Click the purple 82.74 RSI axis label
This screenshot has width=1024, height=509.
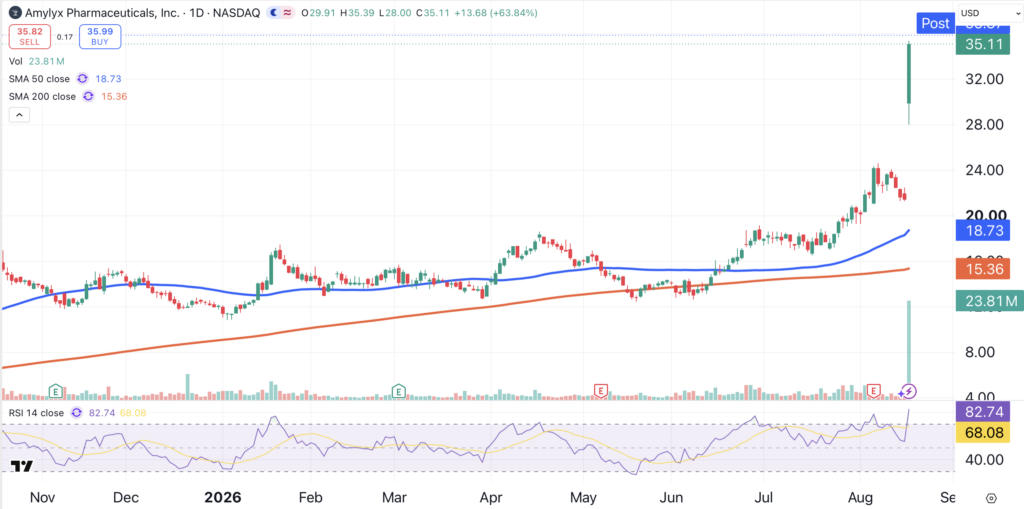coord(982,412)
